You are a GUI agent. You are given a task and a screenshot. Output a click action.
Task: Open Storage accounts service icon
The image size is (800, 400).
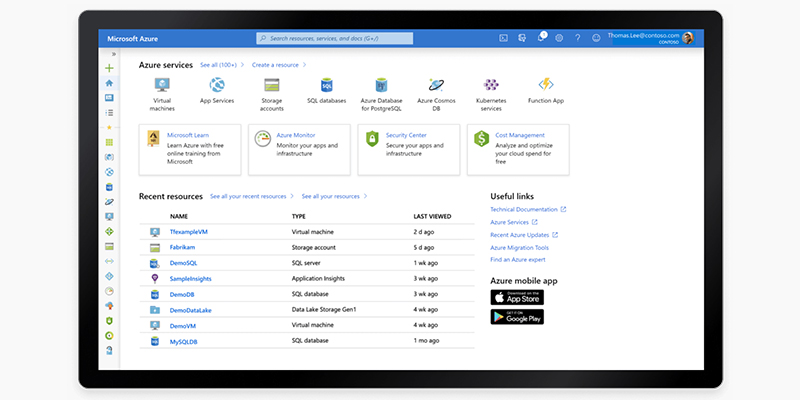click(271, 85)
